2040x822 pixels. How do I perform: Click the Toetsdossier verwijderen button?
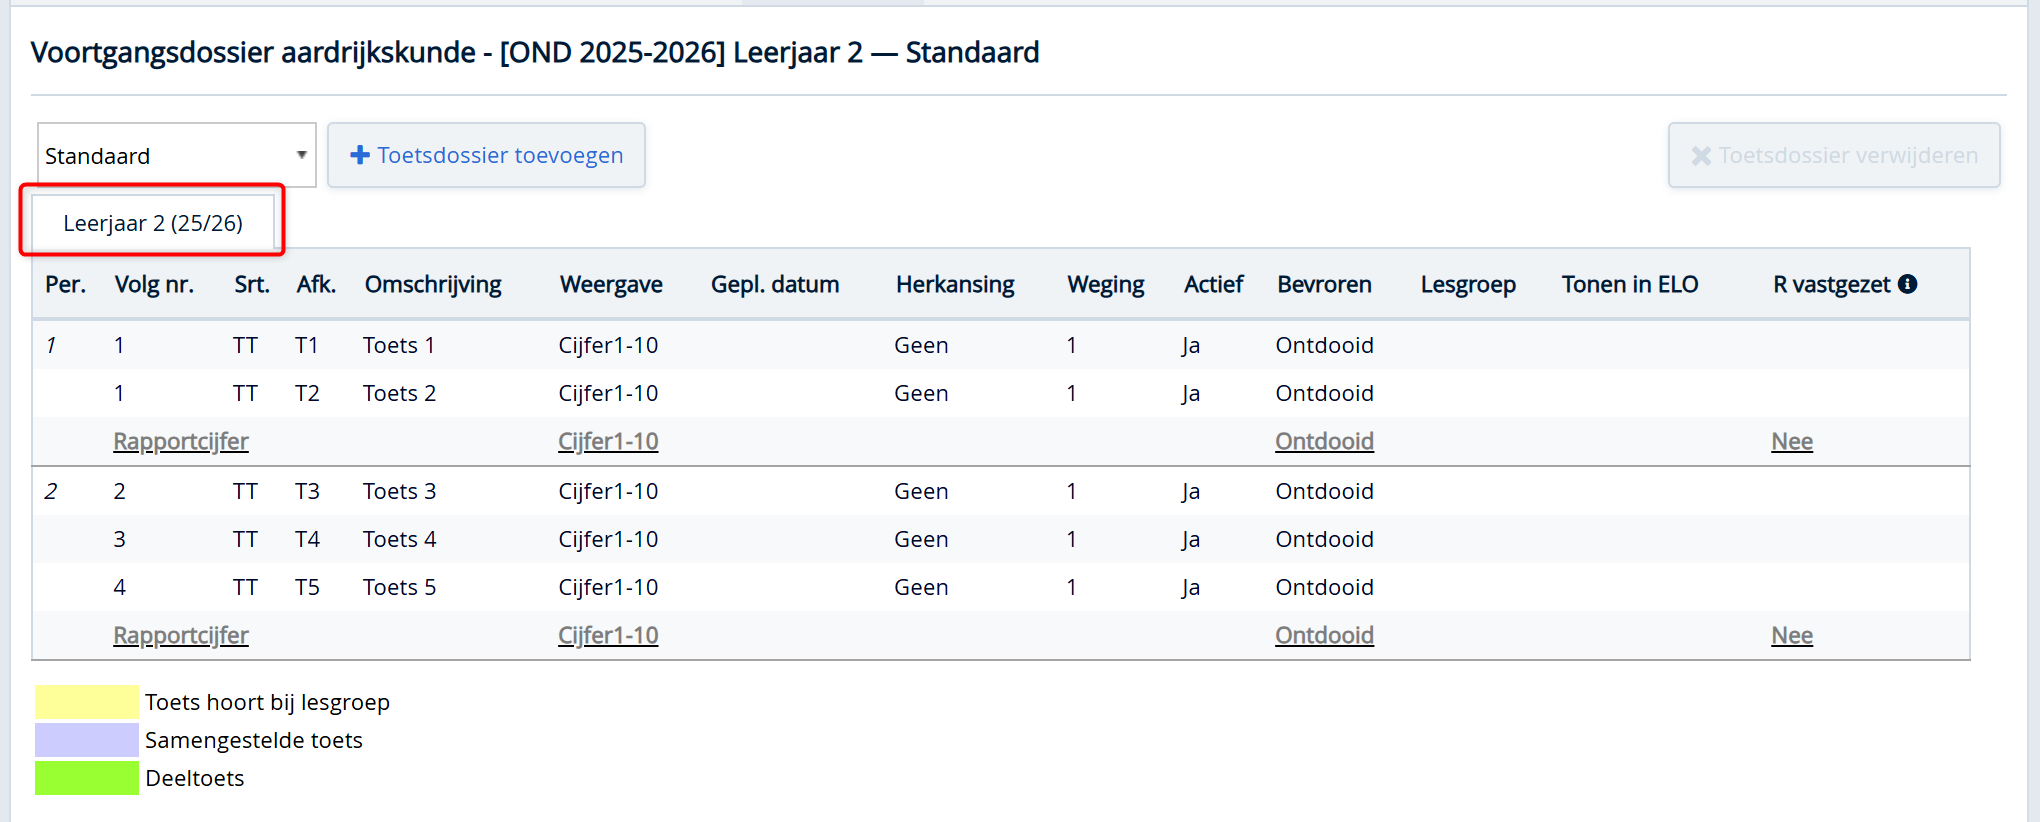pos(1834,156)
